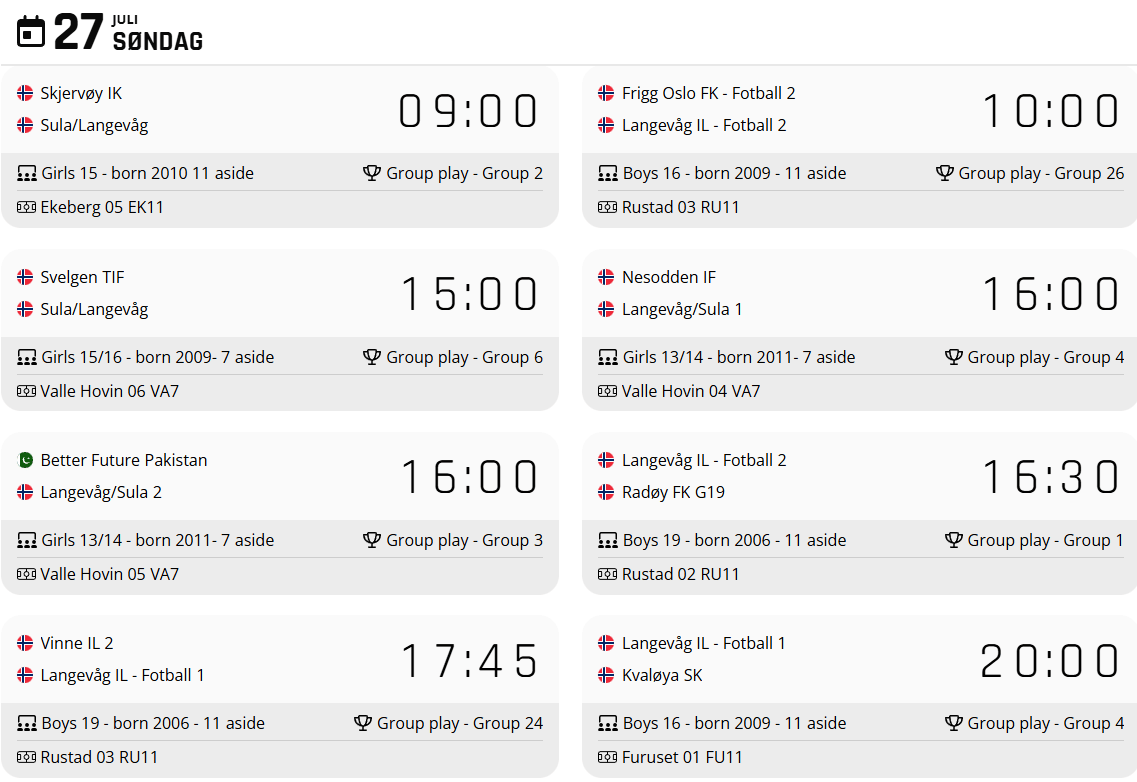Open the Svelgen TIF team link

[x=83, y=277]
